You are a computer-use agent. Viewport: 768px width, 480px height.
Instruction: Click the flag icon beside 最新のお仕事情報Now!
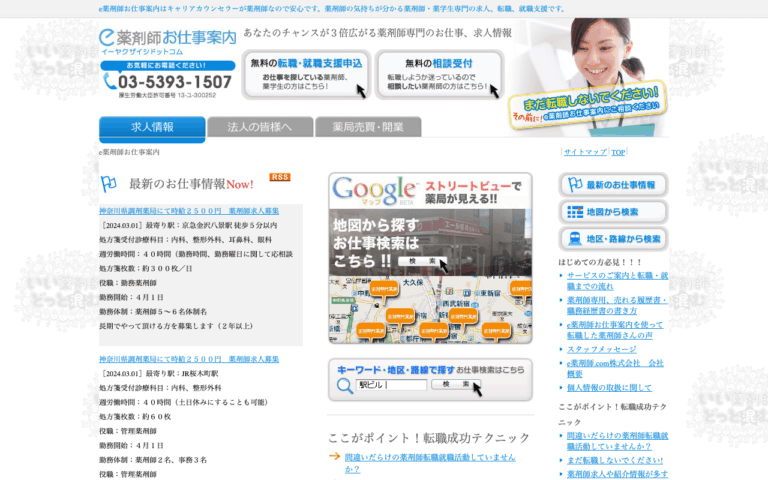pyautogui.click(x=109, y=184)
